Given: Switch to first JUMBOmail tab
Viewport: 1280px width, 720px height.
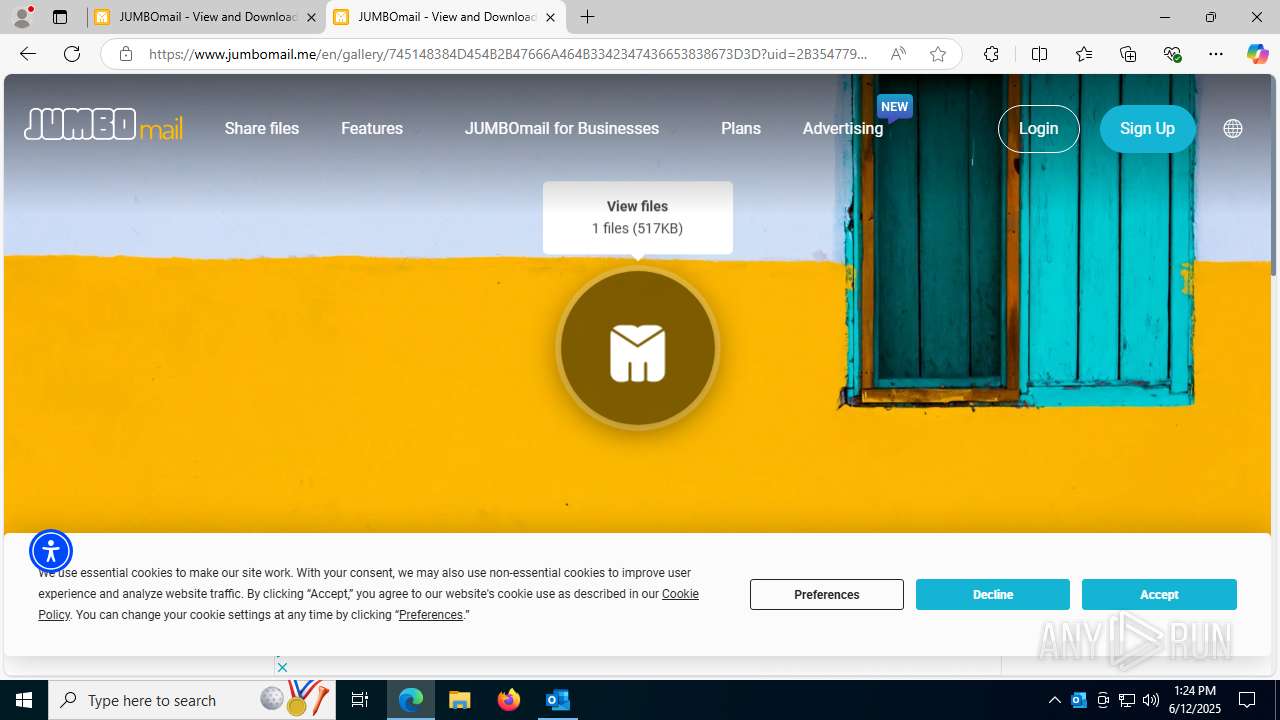Looking at the screenshot, I should 206,17.
